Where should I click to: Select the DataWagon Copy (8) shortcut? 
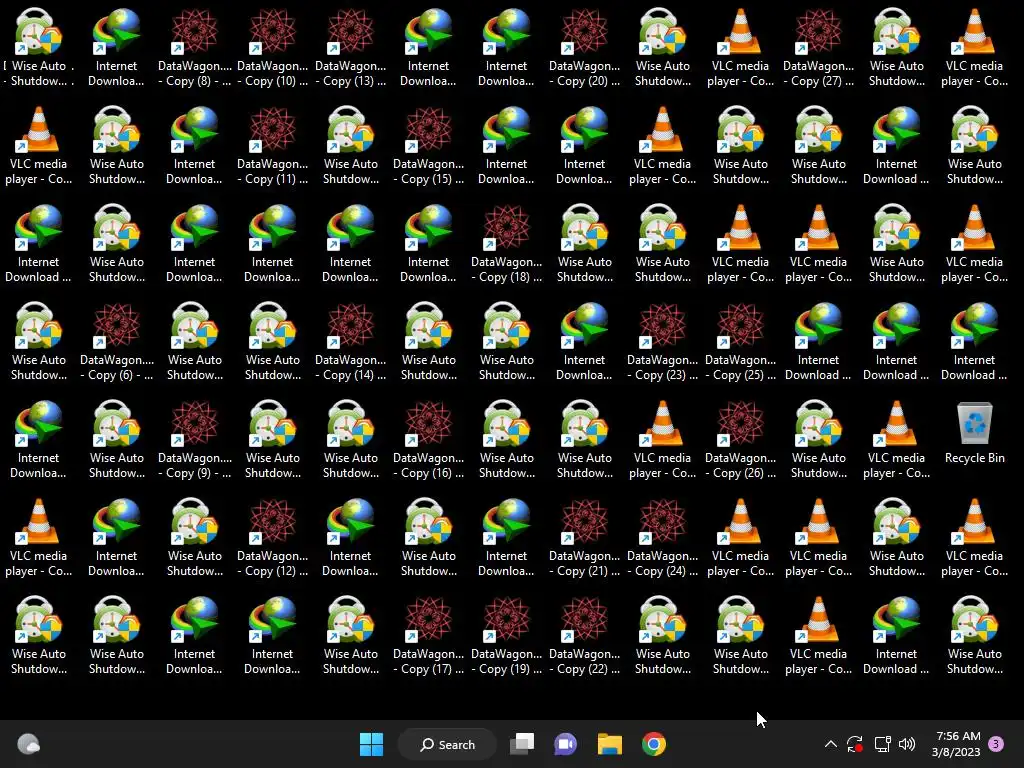[195, 48]
